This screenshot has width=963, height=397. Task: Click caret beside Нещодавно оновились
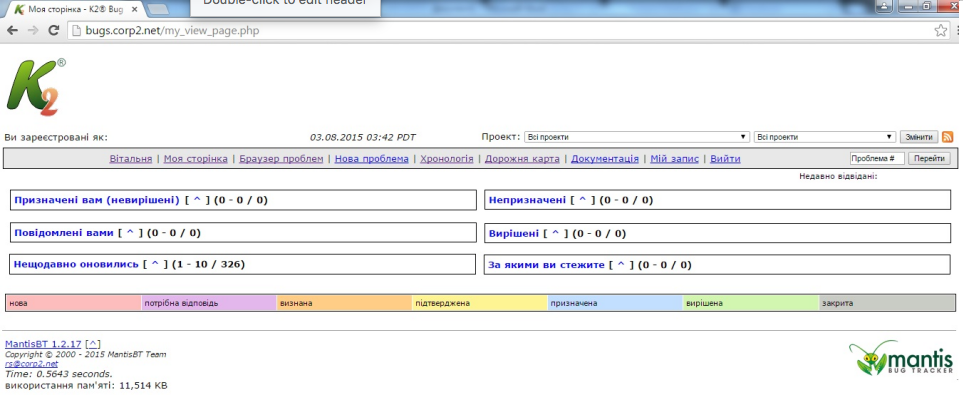tap(155, 264)
